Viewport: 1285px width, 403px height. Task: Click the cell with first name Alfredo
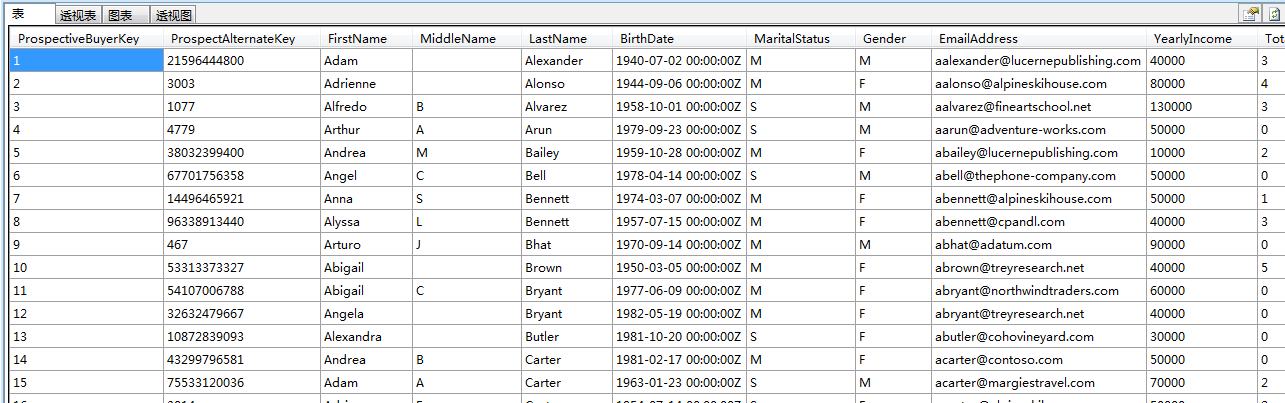[x=366, y=107]
